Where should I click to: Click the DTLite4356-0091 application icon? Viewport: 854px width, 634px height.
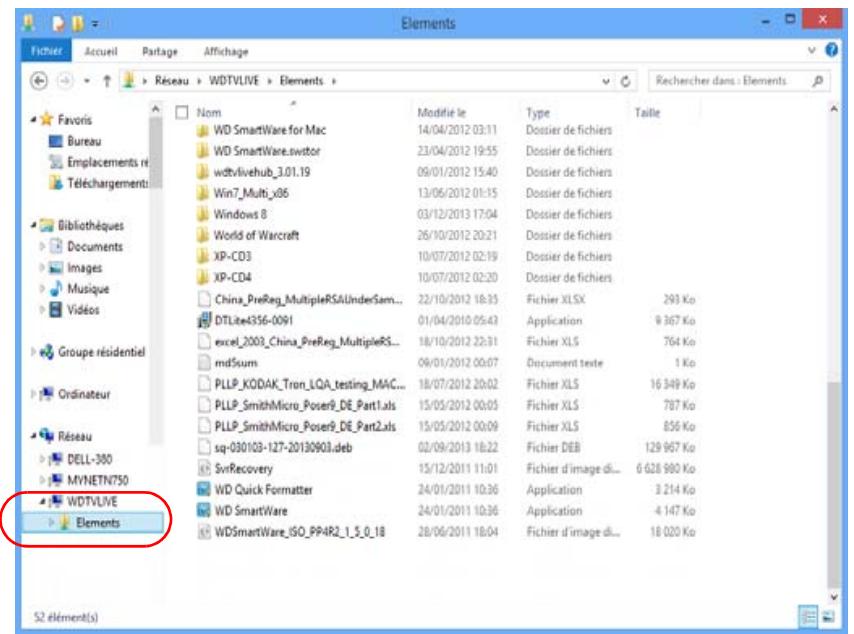203,320
